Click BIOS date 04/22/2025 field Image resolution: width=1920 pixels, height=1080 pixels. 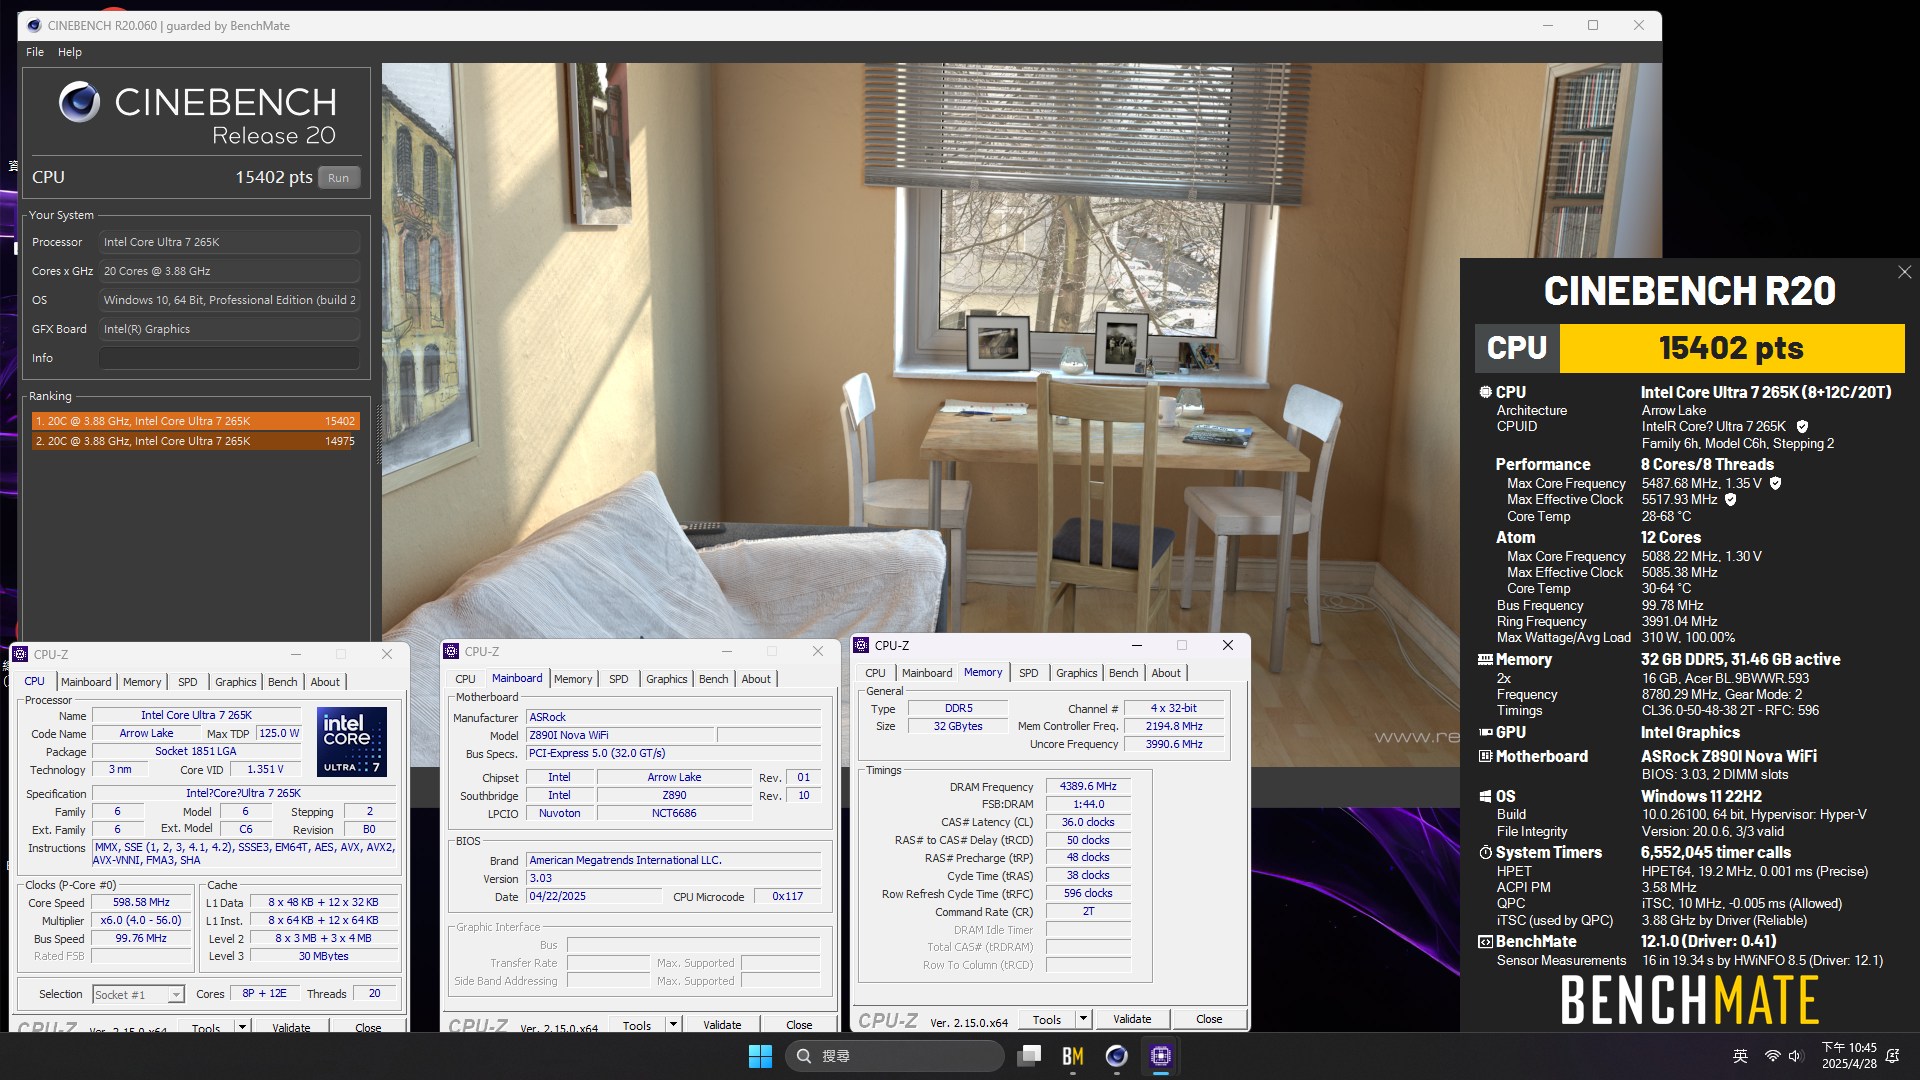click(594, 896)
